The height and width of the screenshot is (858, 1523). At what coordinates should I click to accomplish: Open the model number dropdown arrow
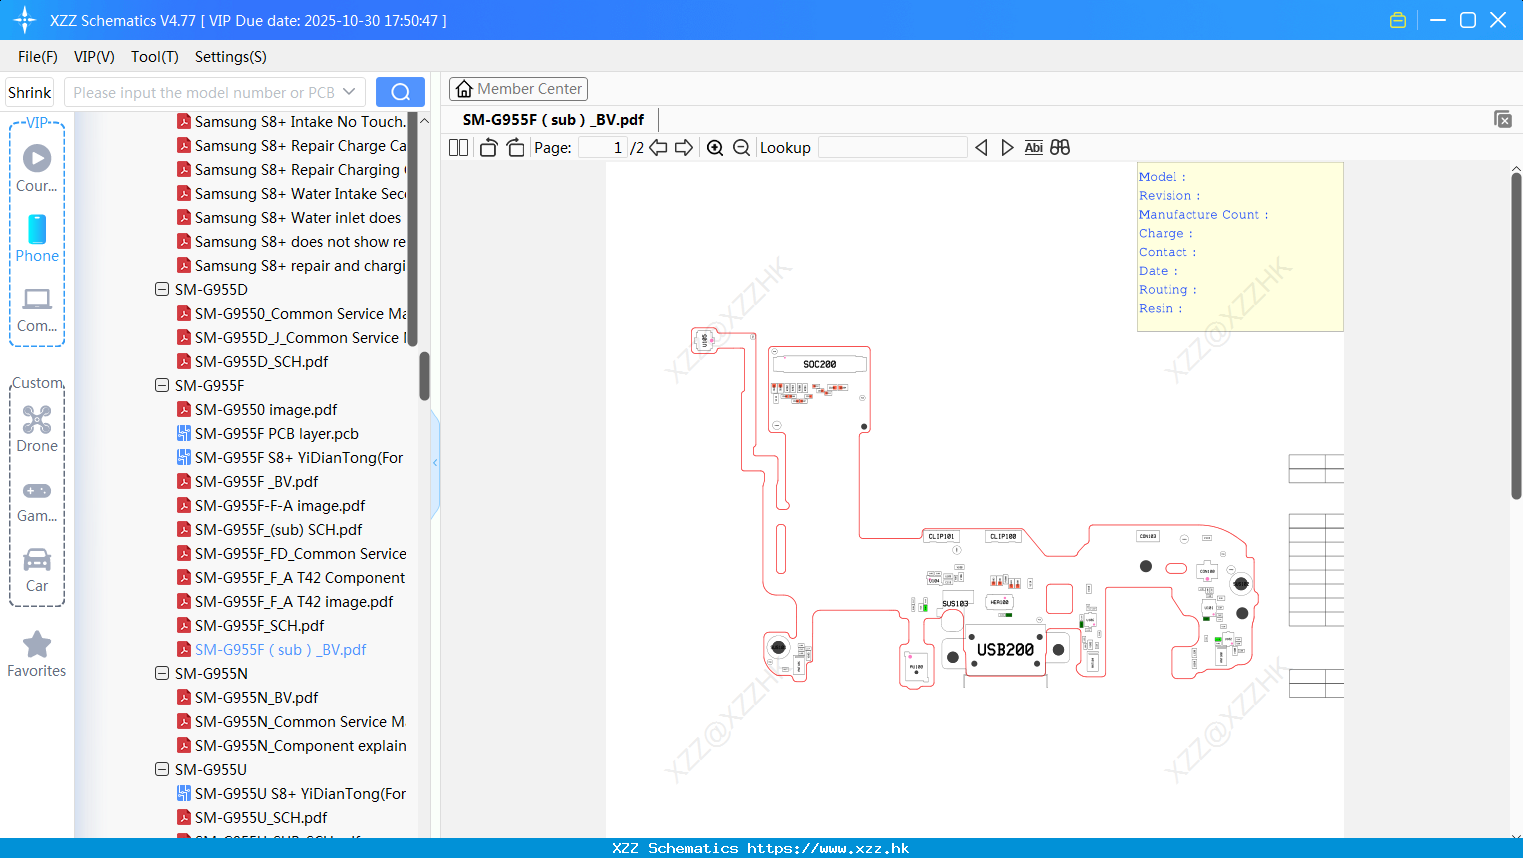point(349,92)
